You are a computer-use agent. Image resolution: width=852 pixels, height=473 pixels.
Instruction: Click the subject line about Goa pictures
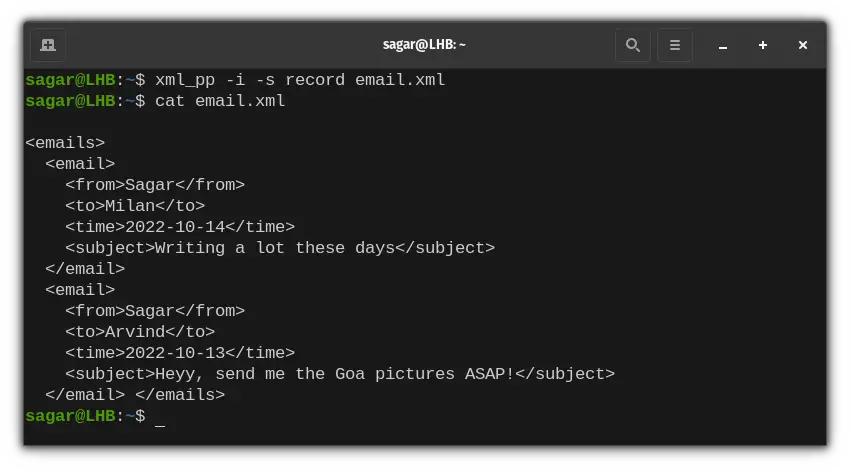coord(340,374)
